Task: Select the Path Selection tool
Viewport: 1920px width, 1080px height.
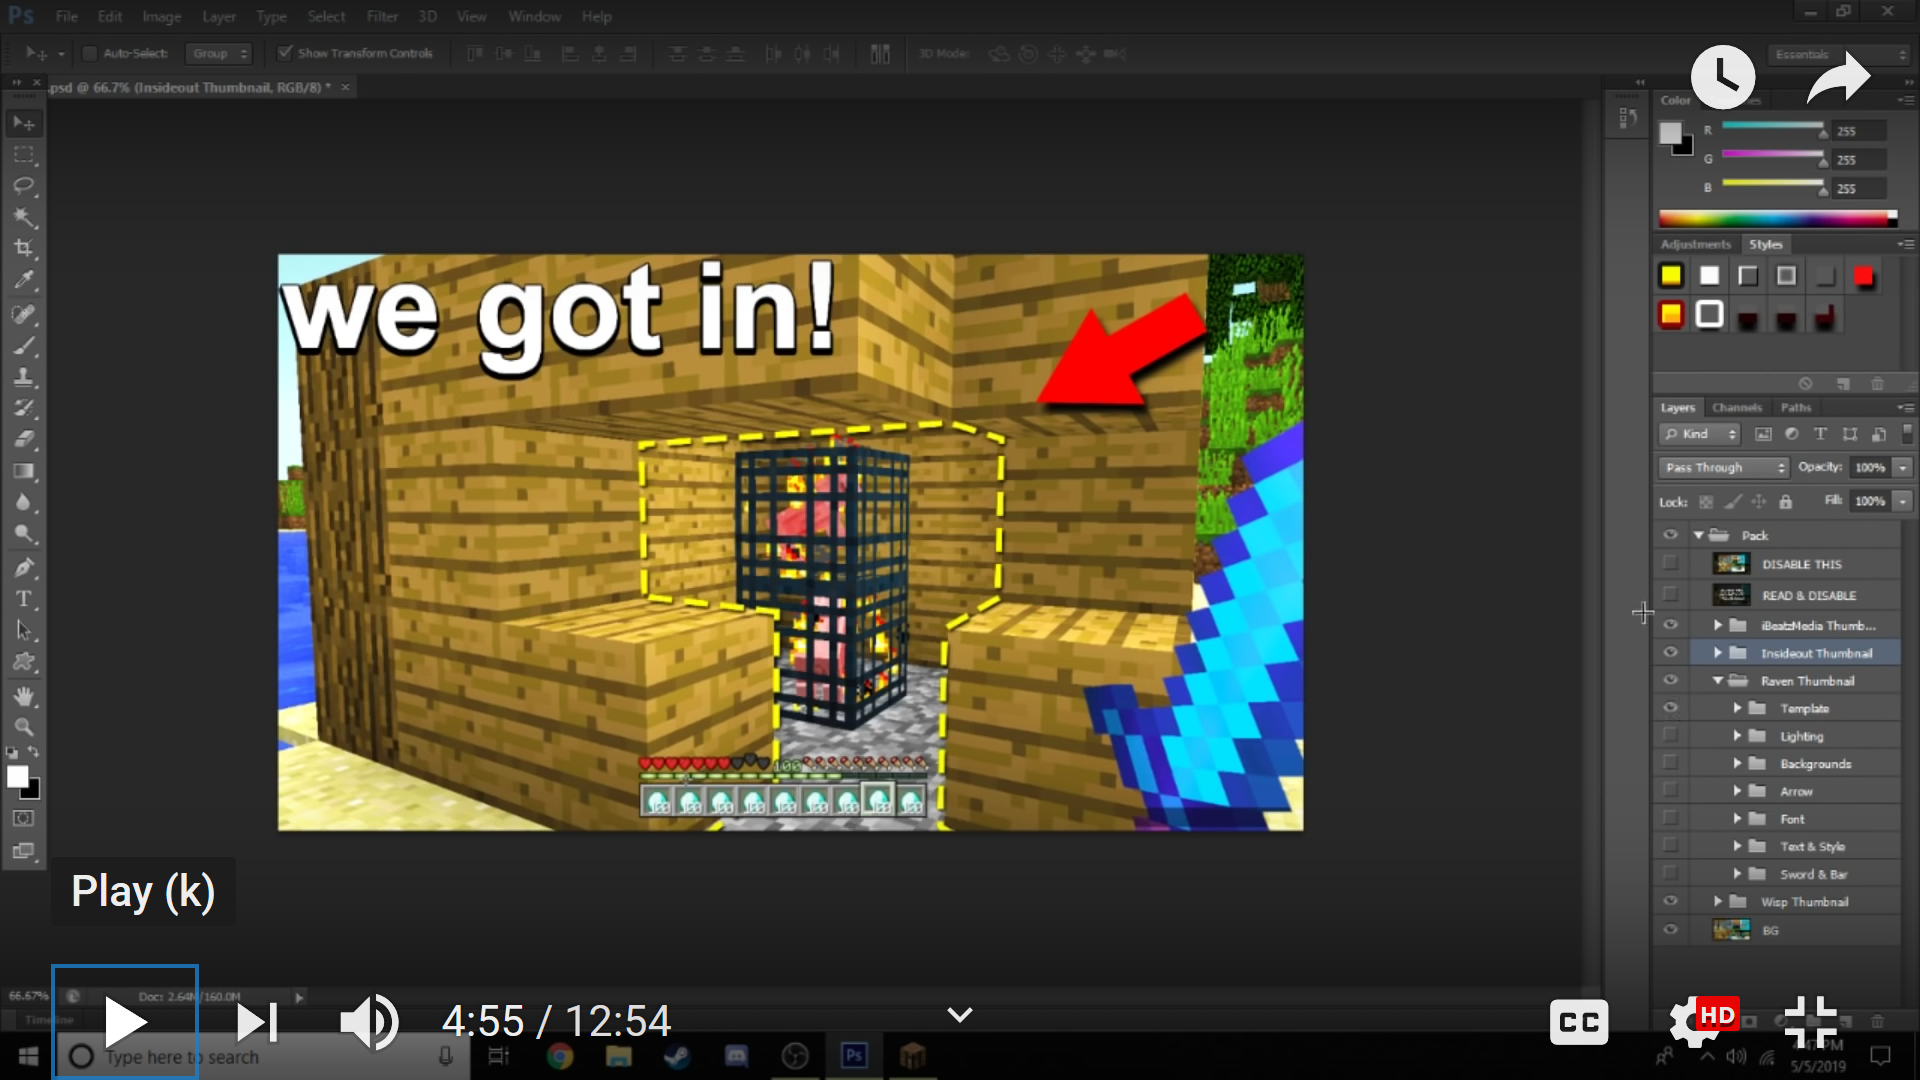Action: [24, 630]
